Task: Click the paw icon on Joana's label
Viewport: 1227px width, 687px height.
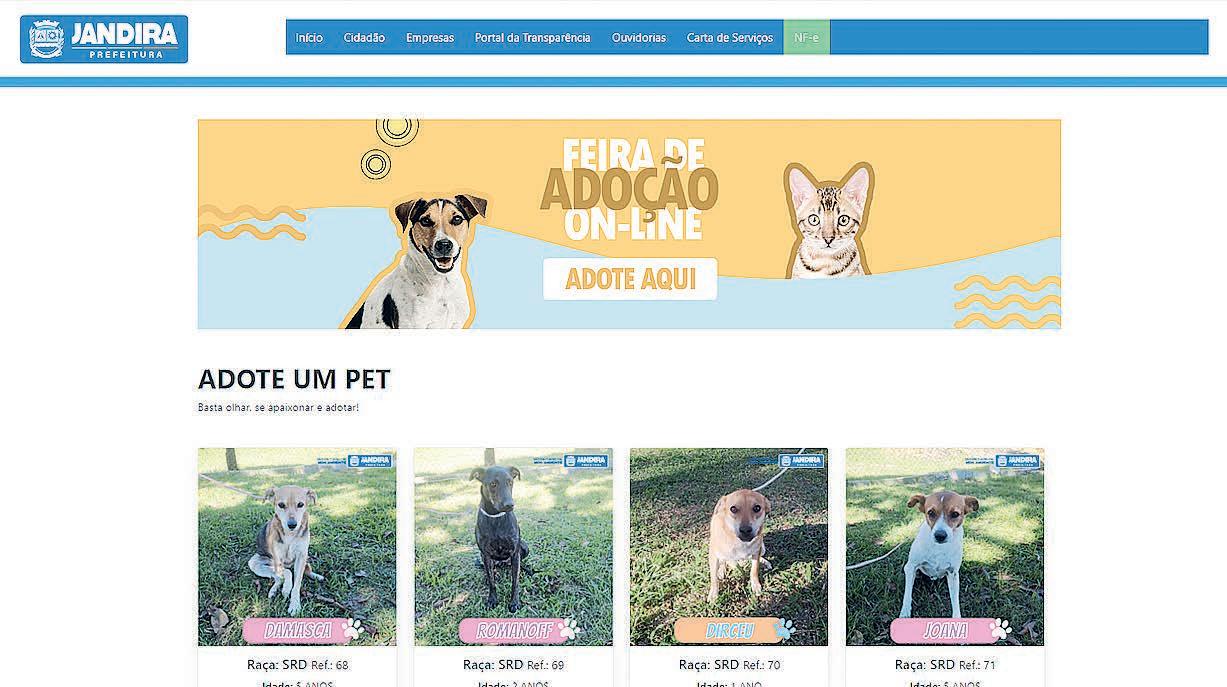Action: click(x=1000, y=629)
